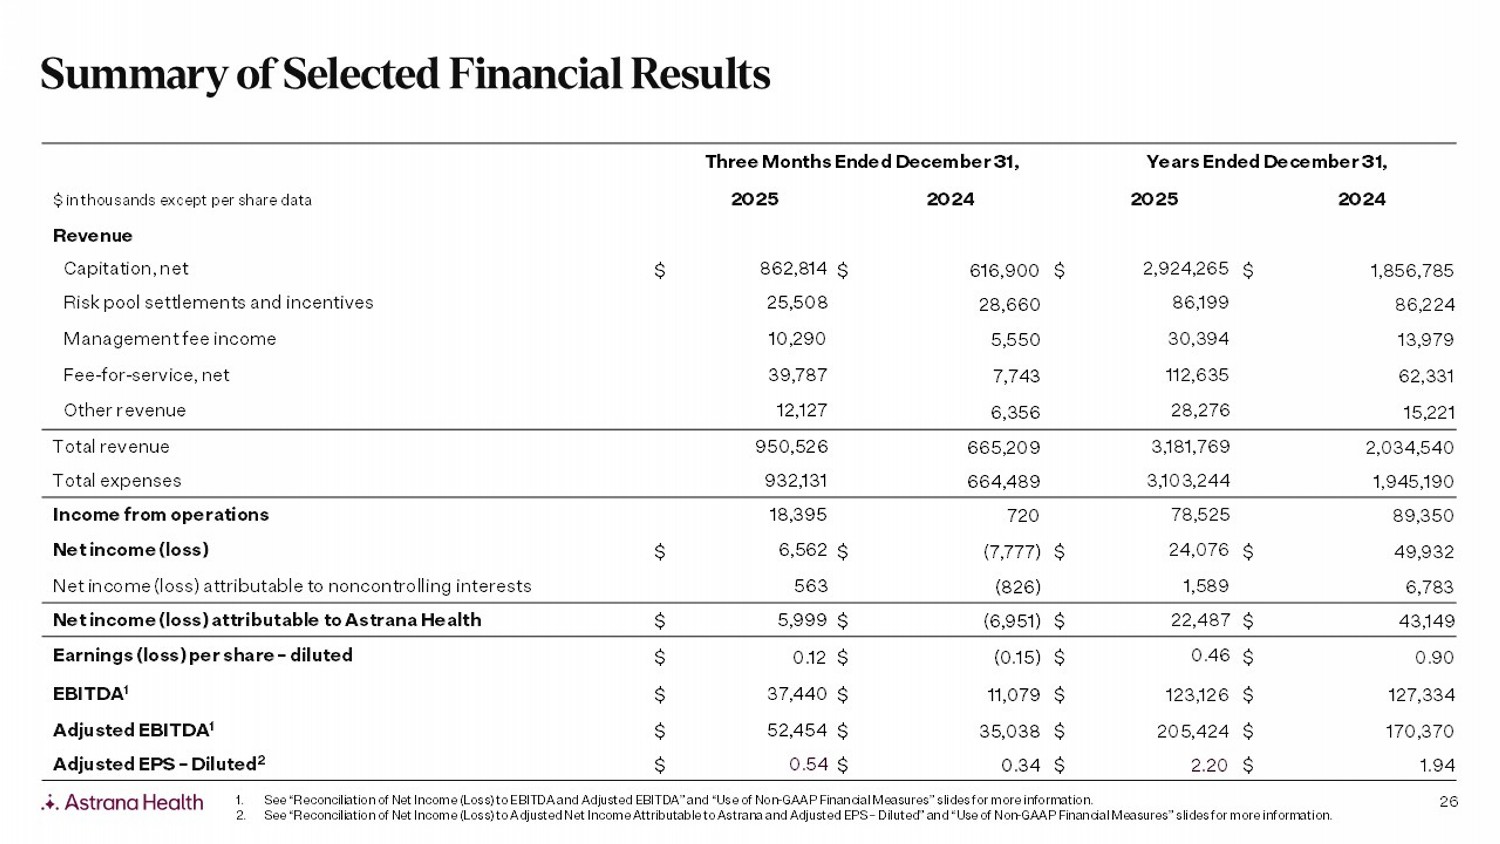1500x844 pixels.
Task: Click the 'Adjusted EBITDA' row label
Action: (133, 730)
